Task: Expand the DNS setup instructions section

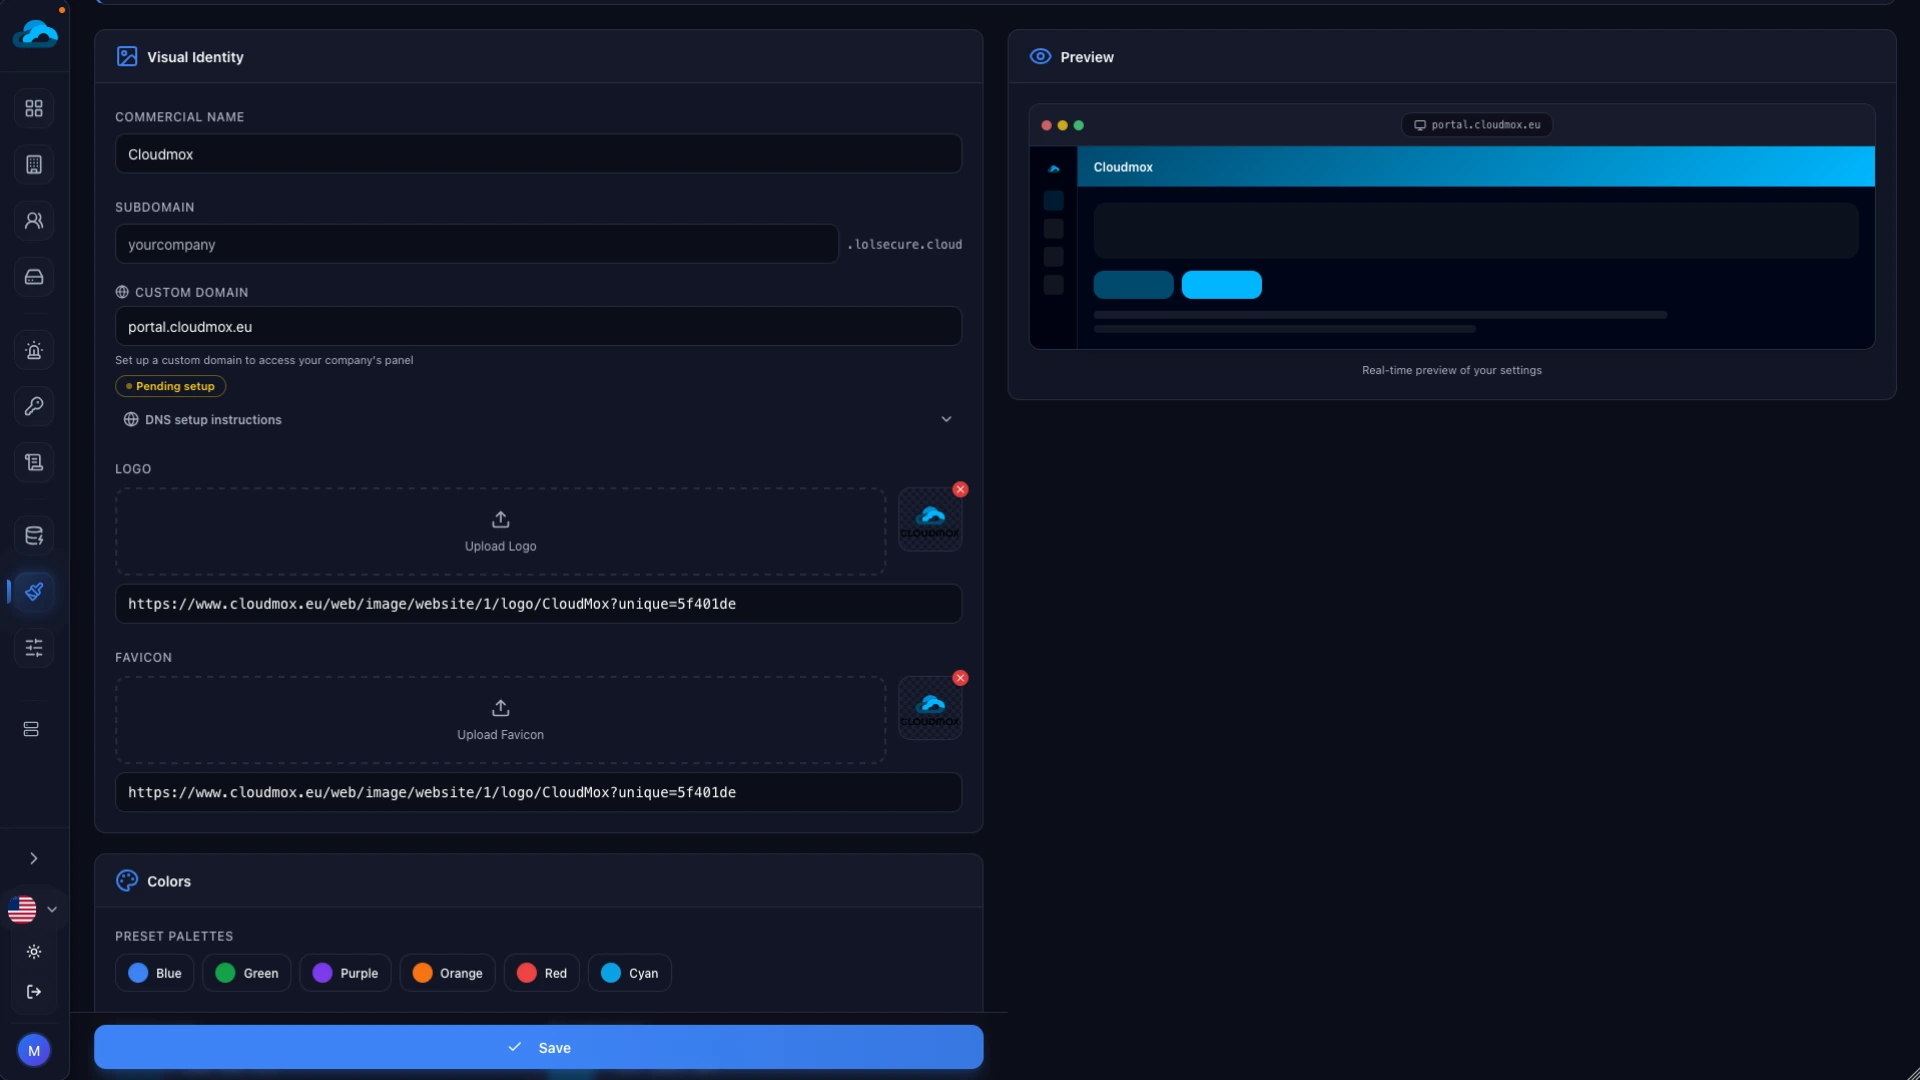Action: tap(538, 420)
